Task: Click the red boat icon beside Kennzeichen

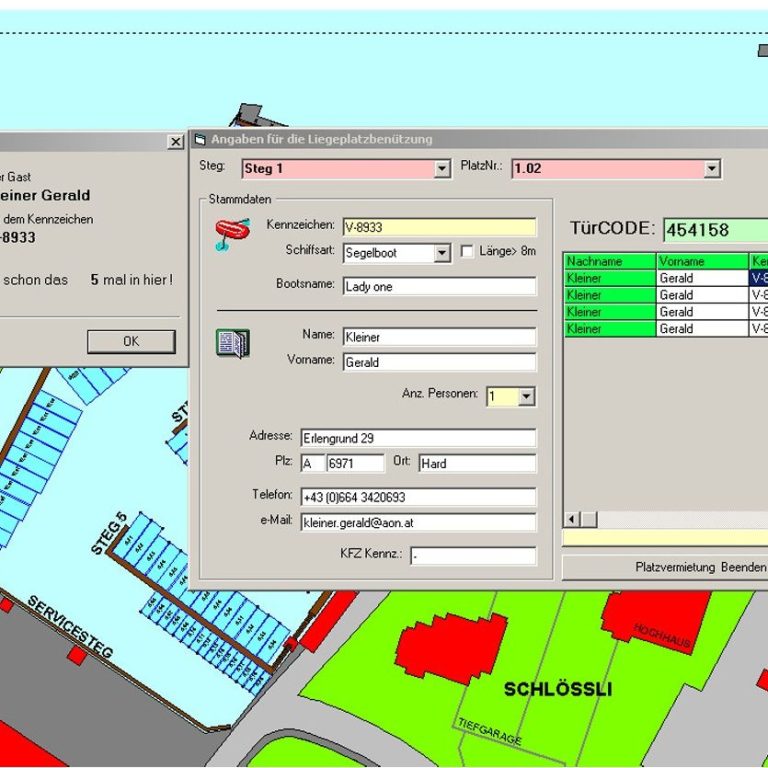Action: pyautogui.click(x=232, y=235)
